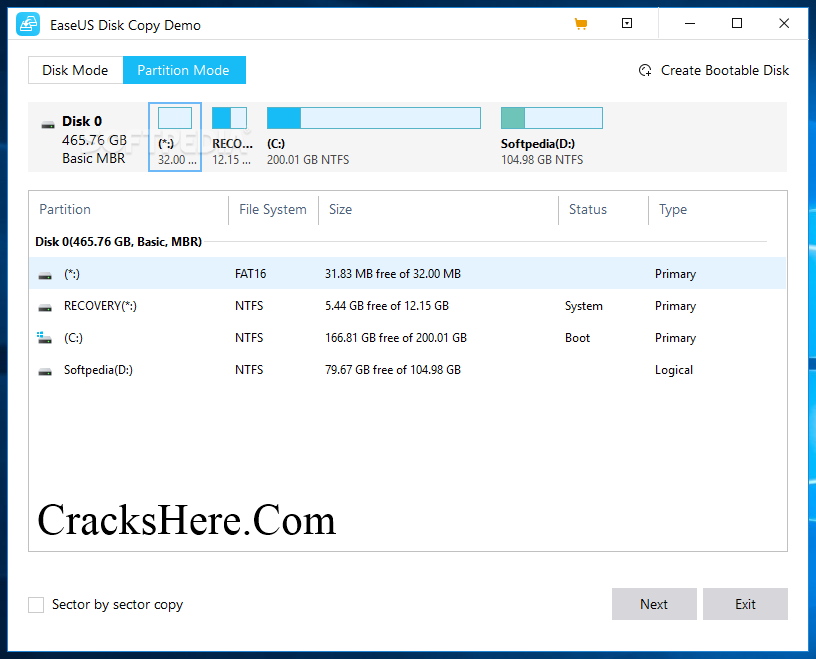Click '31.83 MB free of 32.00 MB' cell
The image size is (816, 659).
(393, 274)
